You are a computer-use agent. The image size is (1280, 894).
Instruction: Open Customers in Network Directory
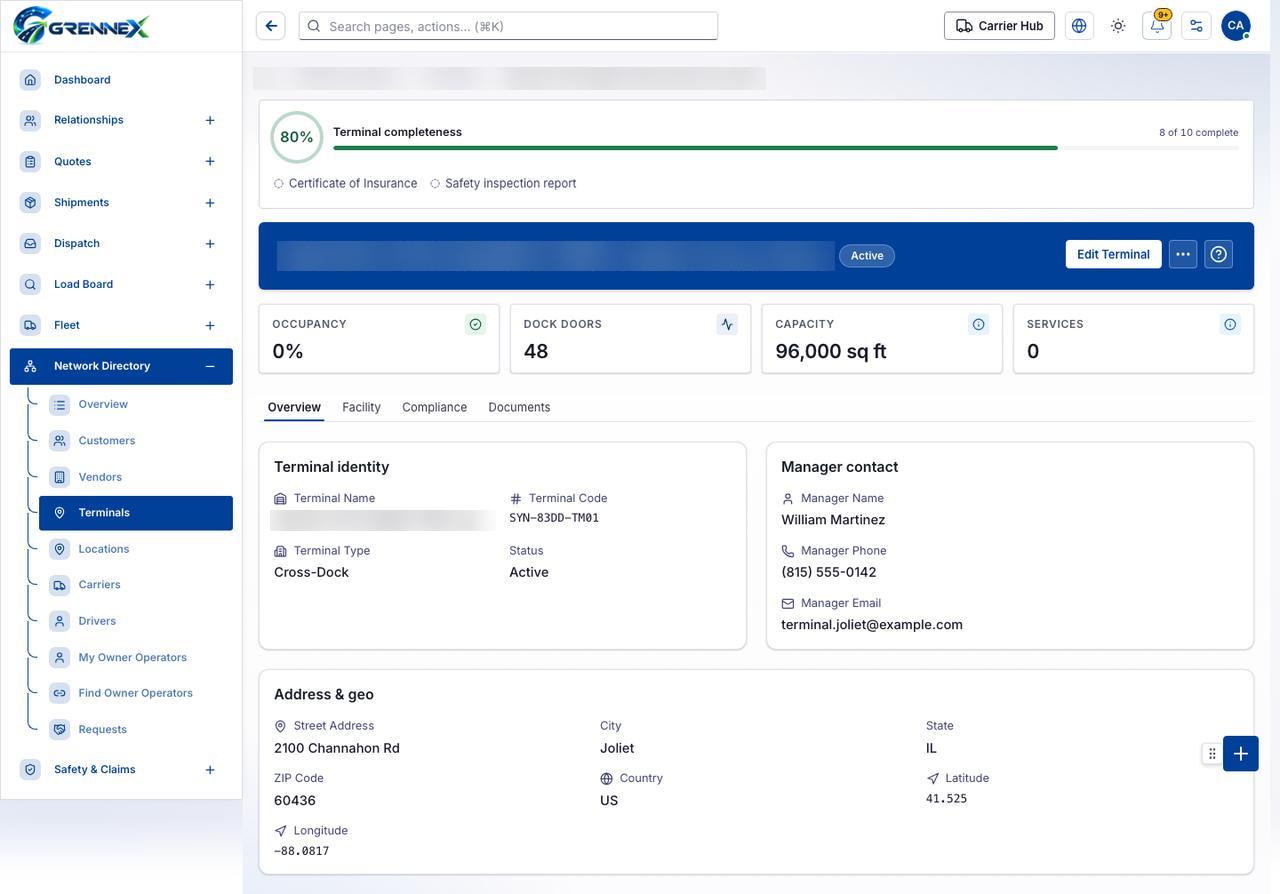(x=136, y=441)
